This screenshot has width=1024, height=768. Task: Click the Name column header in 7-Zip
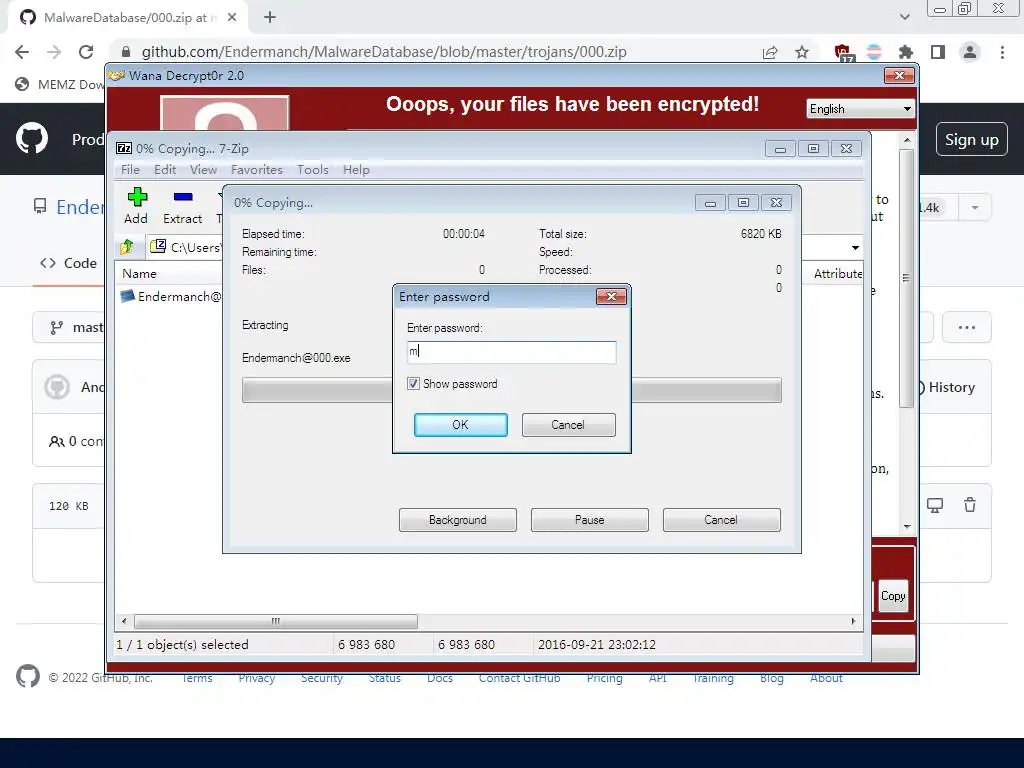[x=139, y=274]
